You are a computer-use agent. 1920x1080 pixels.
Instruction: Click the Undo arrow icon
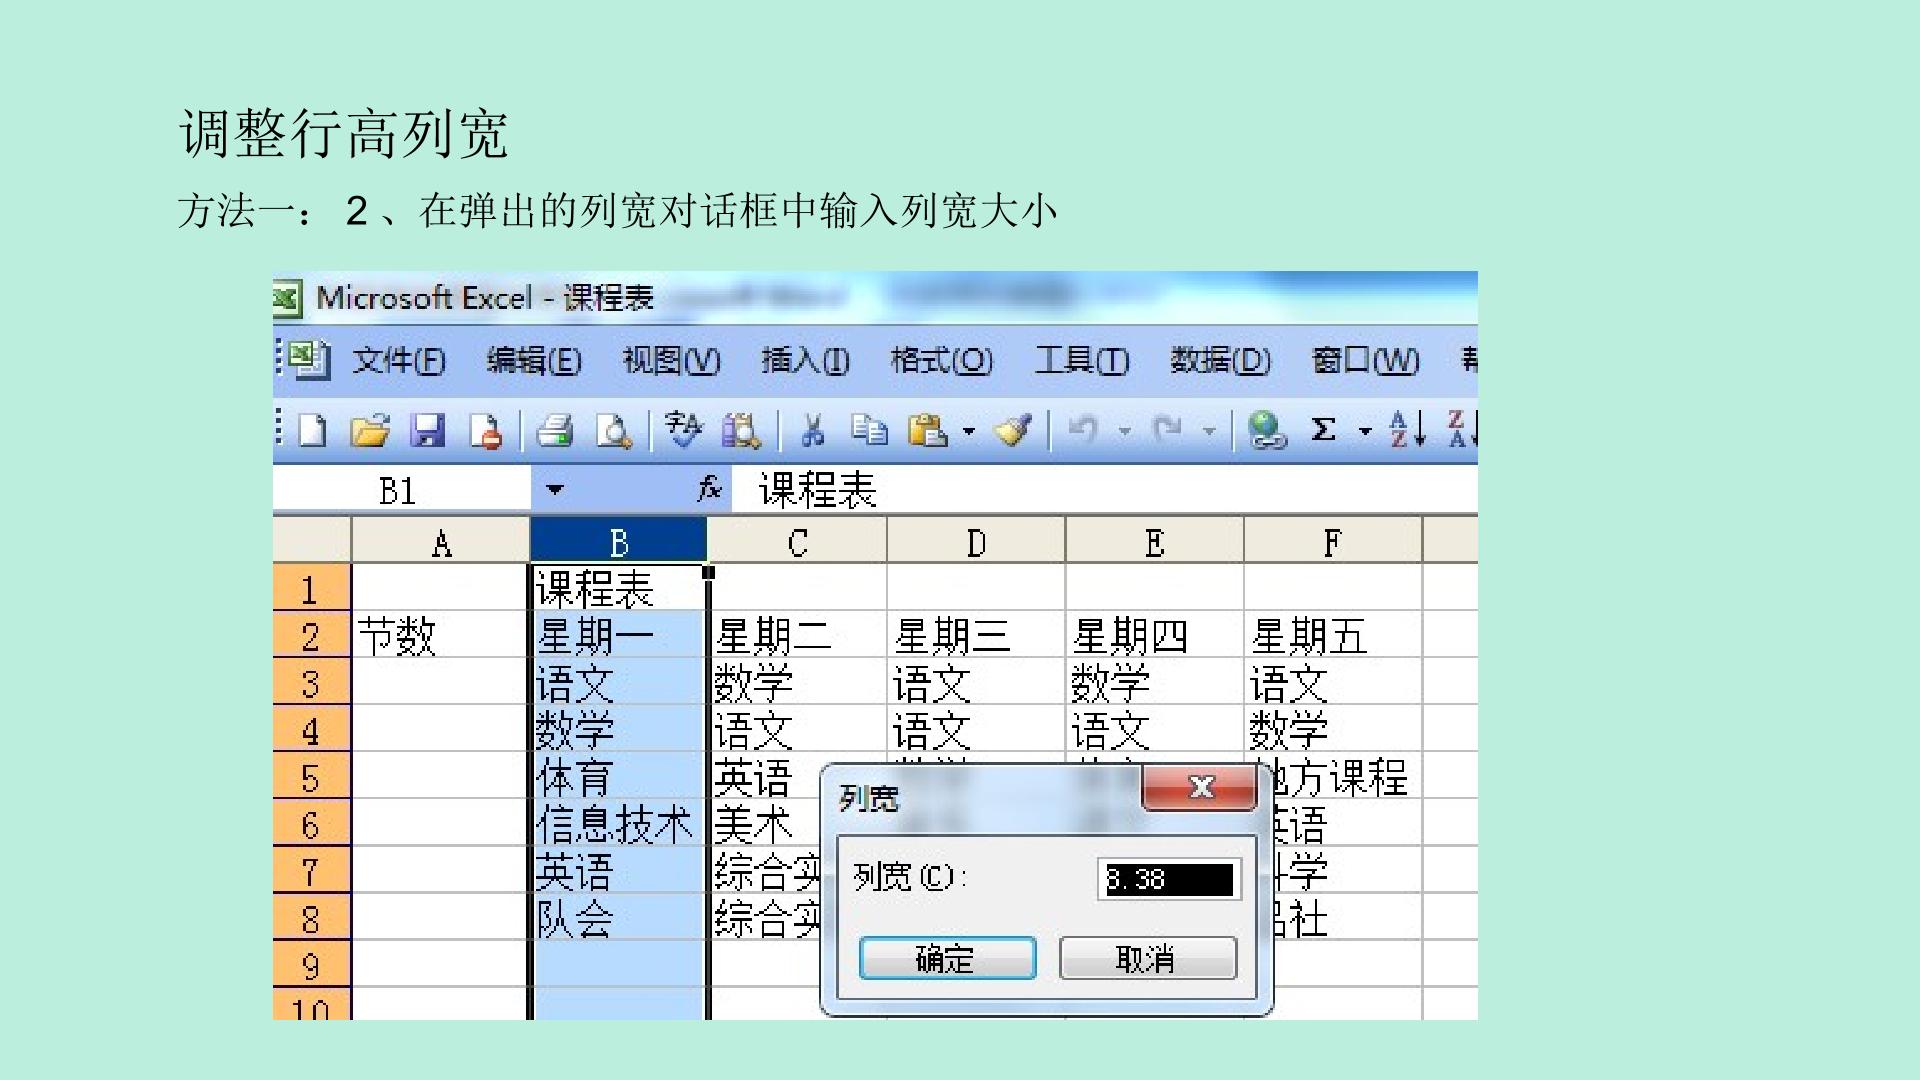pos(1082,431)
